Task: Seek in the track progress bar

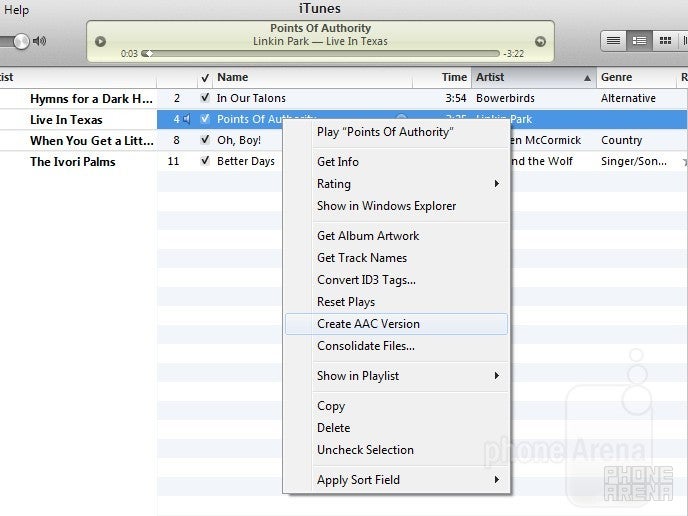Action: [321, 54]
